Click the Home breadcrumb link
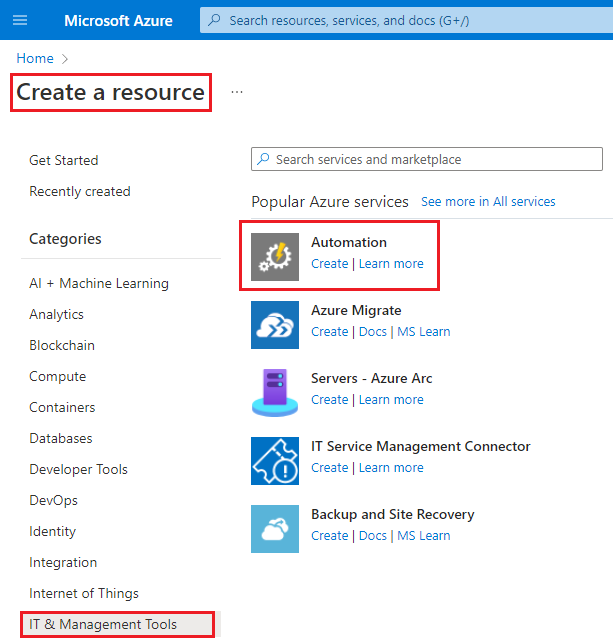Viewport: 613px width, 640px height. 35,59
